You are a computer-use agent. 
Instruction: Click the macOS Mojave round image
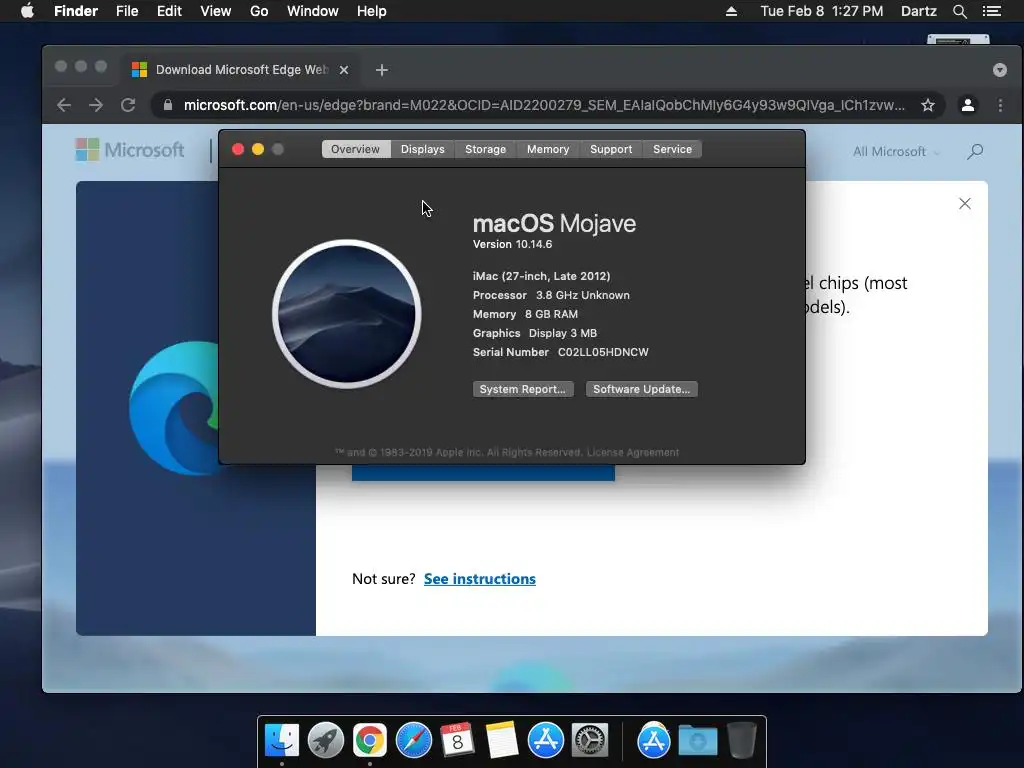(347, 314)
